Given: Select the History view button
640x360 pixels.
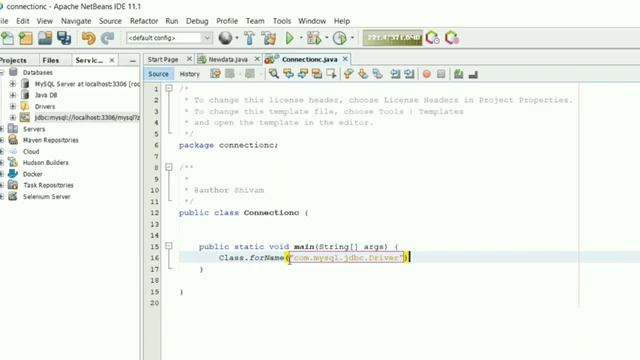Looking at the screenshot, I should pos(190,74).
